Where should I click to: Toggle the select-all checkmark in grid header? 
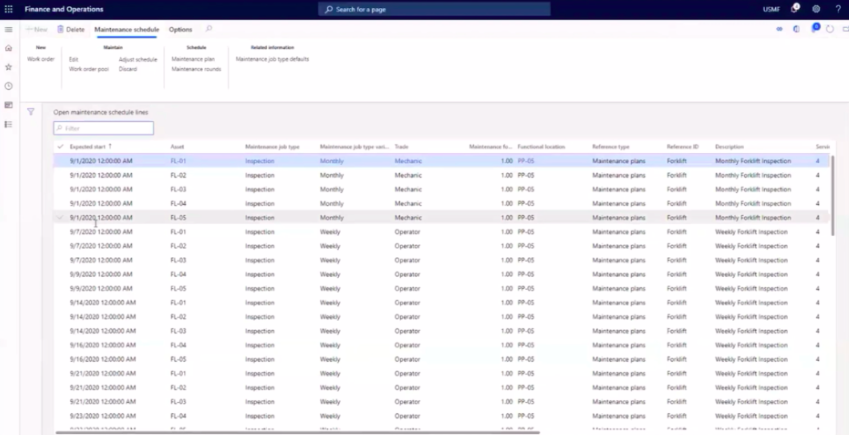(60, 147)
